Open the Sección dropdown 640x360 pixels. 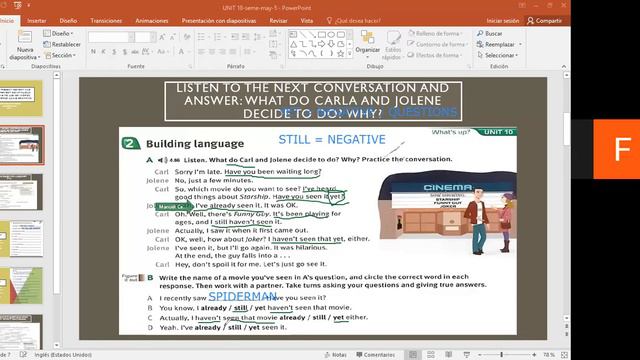pos(60,55)
